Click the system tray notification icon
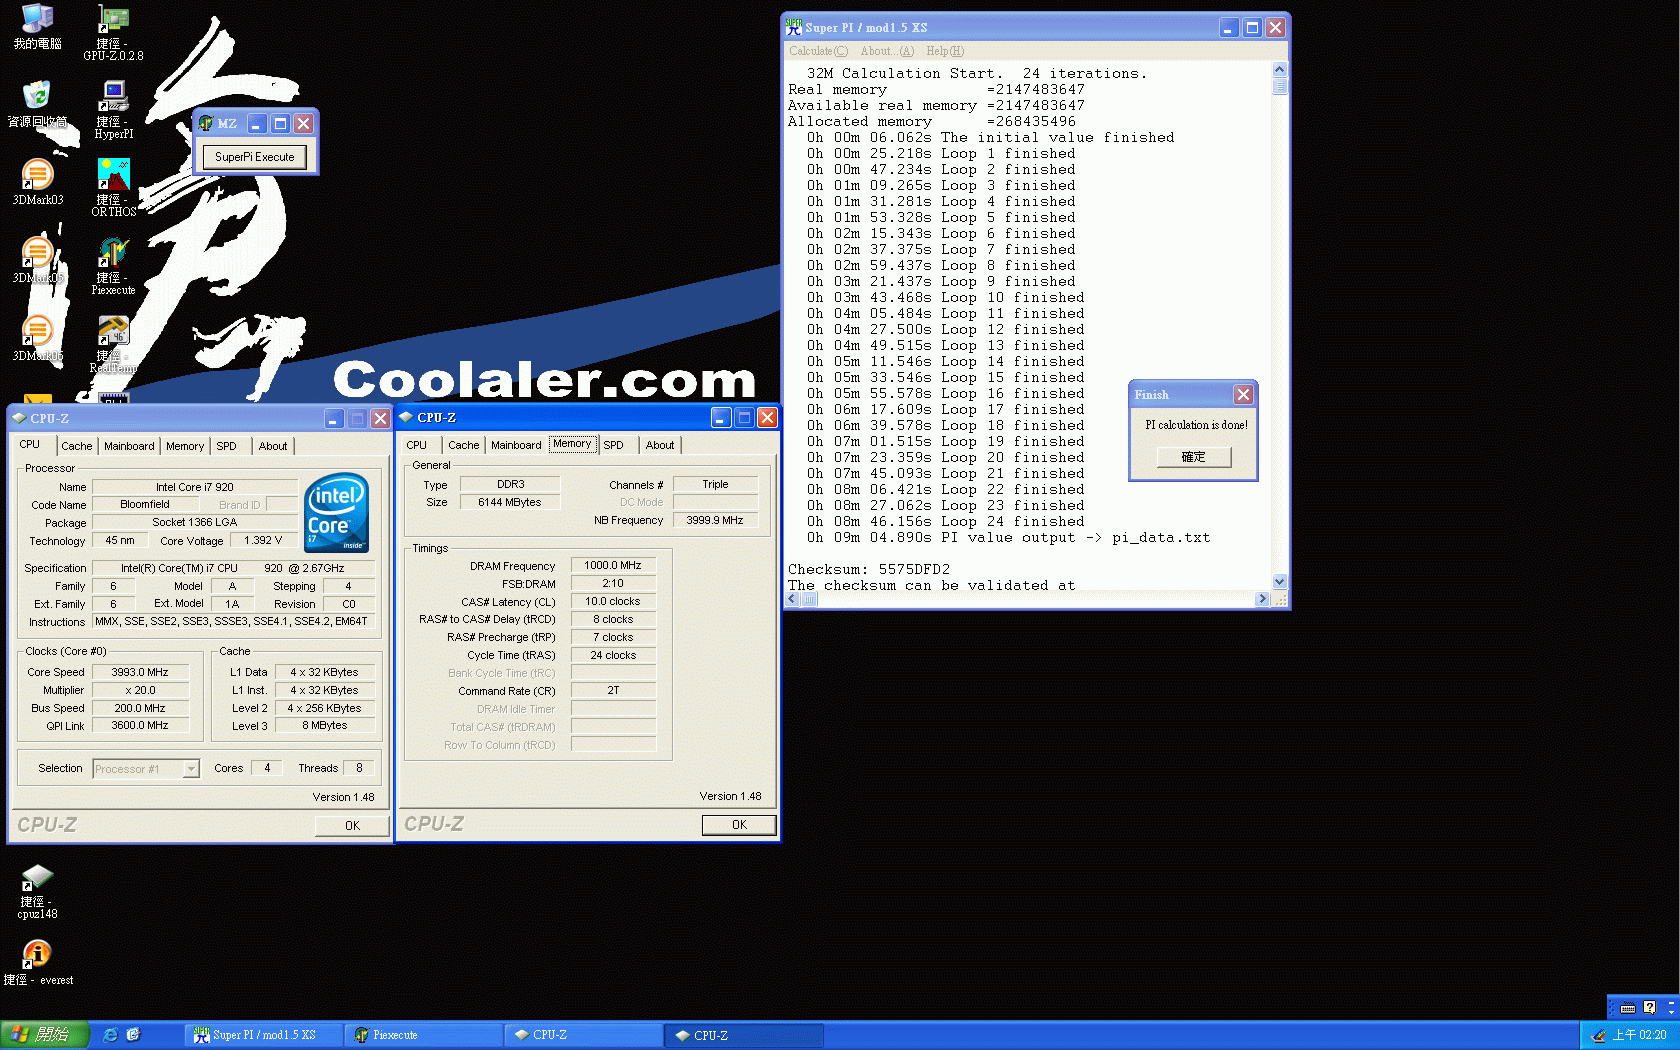This screenshot has height=1050, width=1680. click(1598, 1035)
